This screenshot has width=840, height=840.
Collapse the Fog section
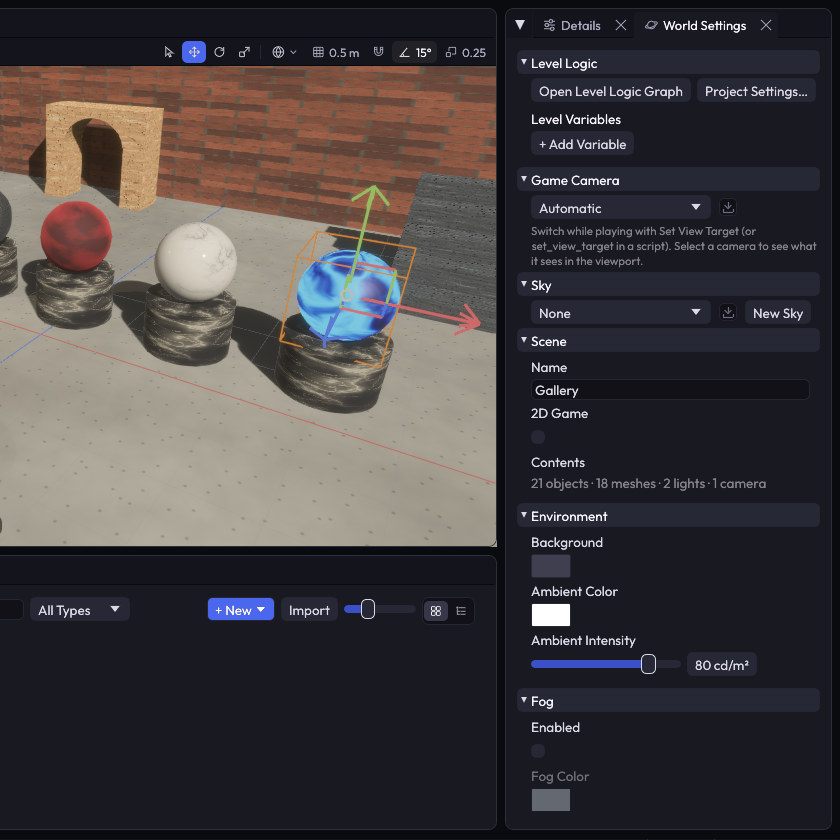668,701
